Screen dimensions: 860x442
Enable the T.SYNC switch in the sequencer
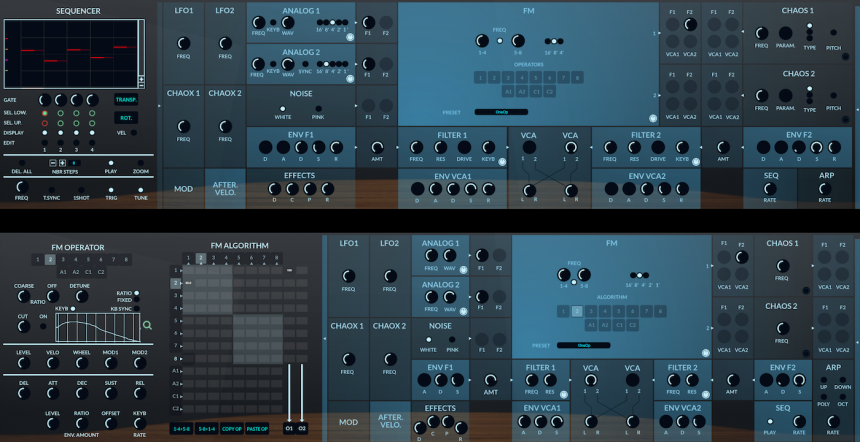tap(52, 190)
